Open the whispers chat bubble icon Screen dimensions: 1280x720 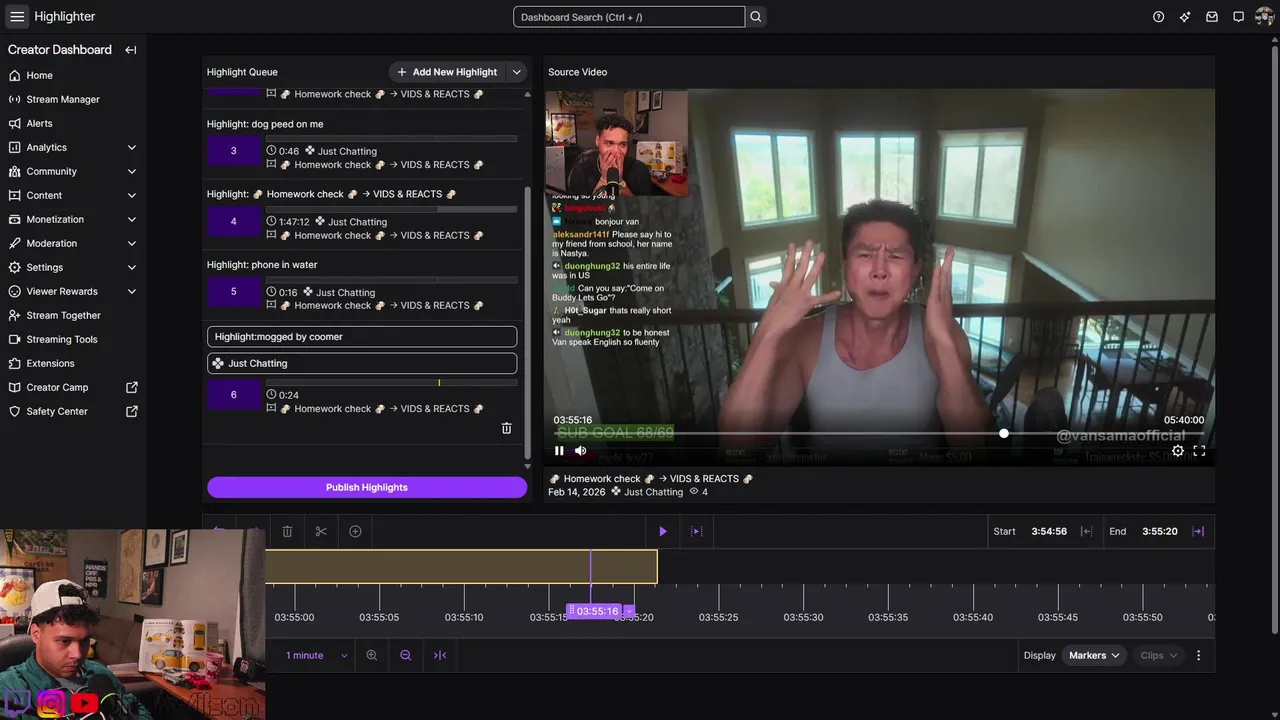point(1238,17)
